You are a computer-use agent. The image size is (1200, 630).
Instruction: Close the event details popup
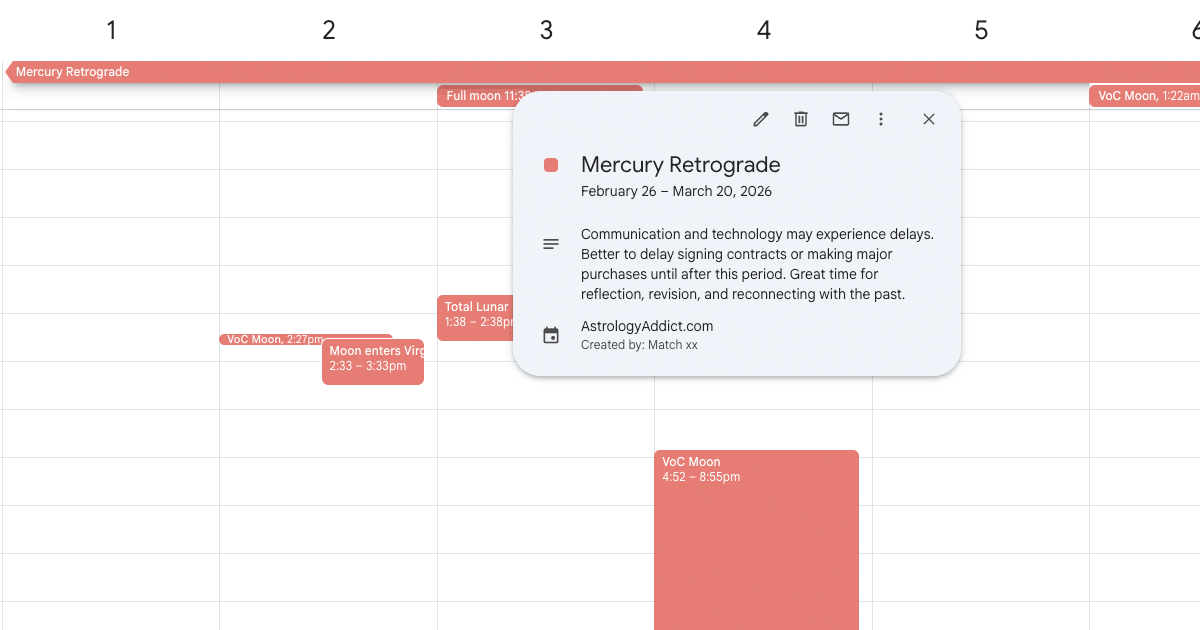pyautogui.click(x=928, y=118)
